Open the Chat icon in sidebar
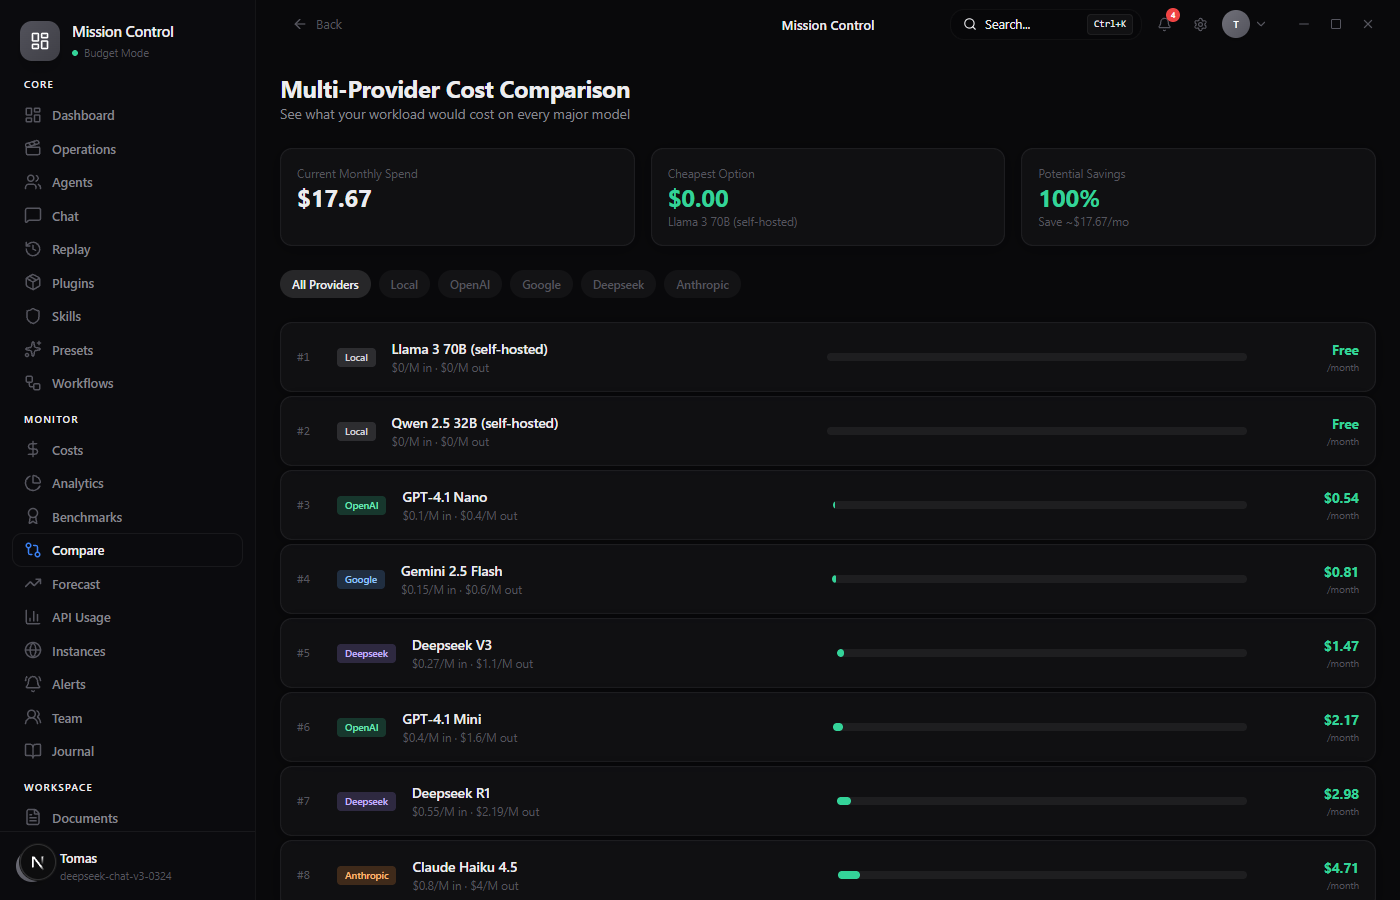 (x=33, y=216)
